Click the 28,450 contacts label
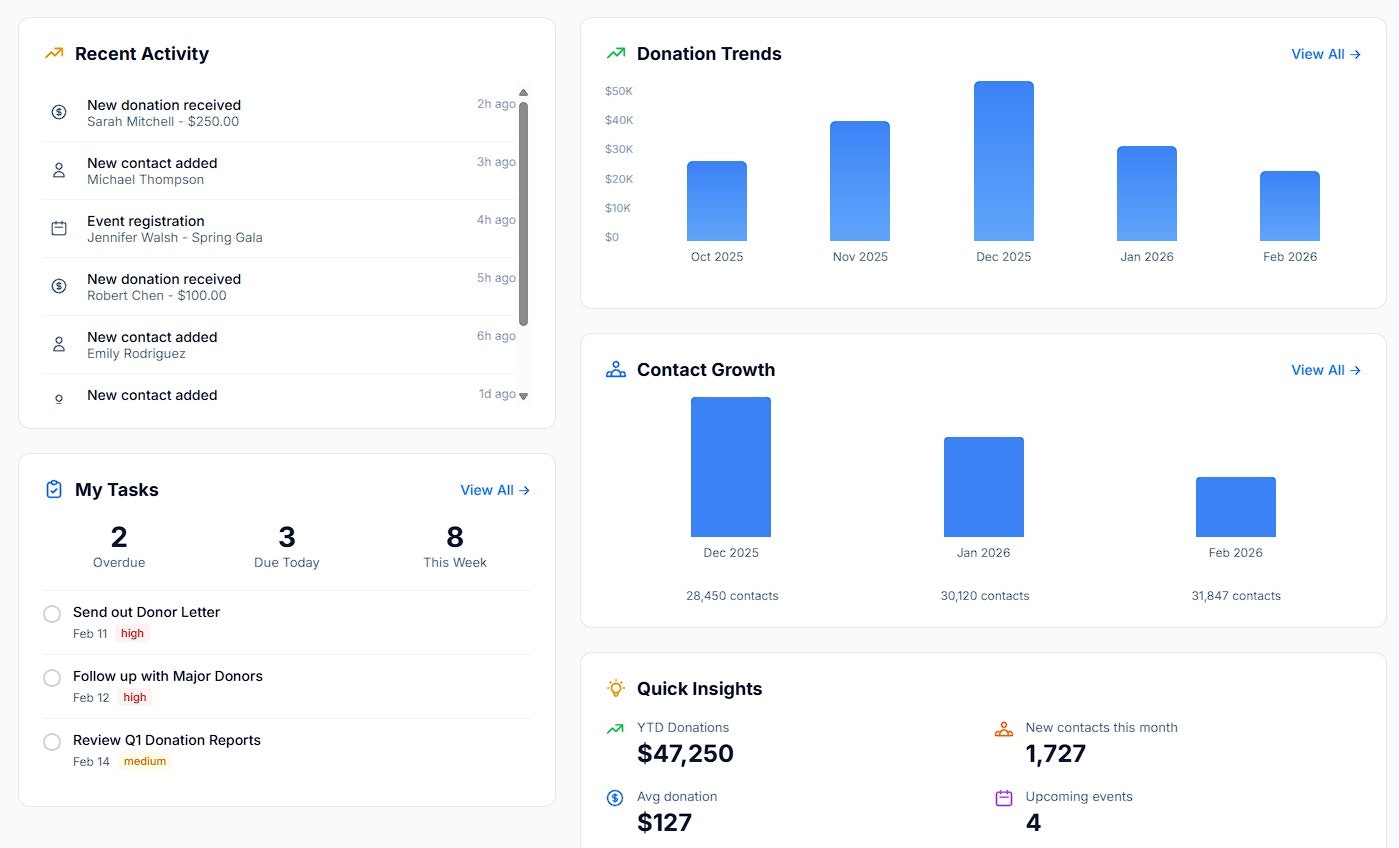The height and width of the screenshot is (848, 1399). click(x=732, y=596)
